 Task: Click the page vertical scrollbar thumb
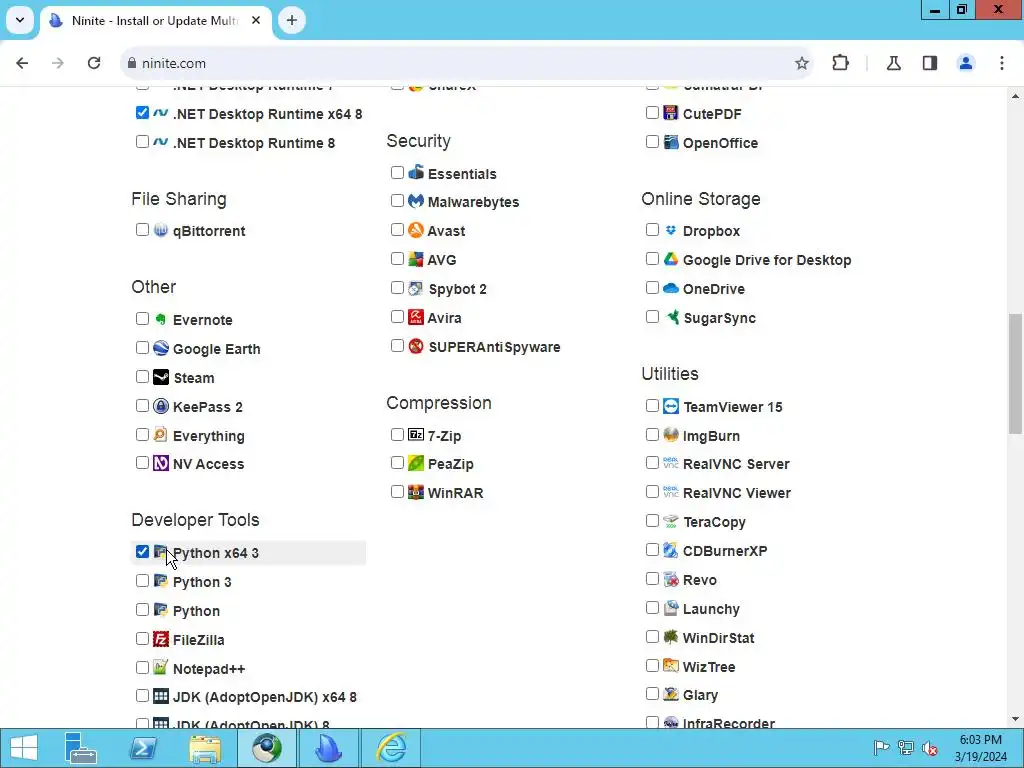tap(1015, 374)
